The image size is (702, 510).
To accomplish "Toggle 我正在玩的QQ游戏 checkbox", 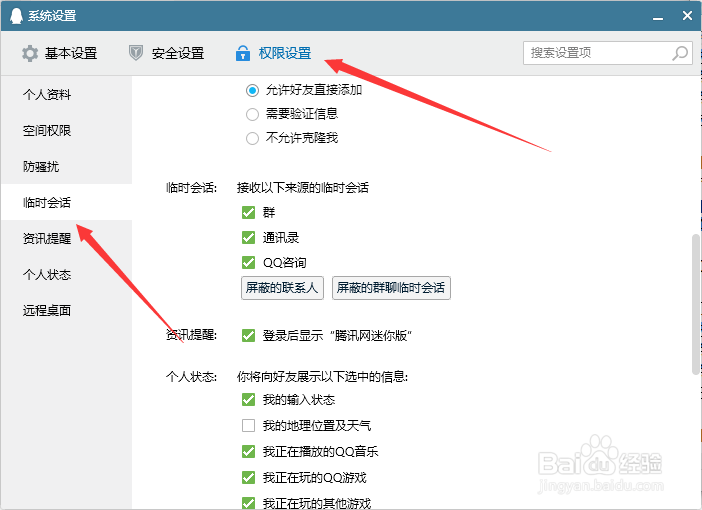I will click(248, 477).
